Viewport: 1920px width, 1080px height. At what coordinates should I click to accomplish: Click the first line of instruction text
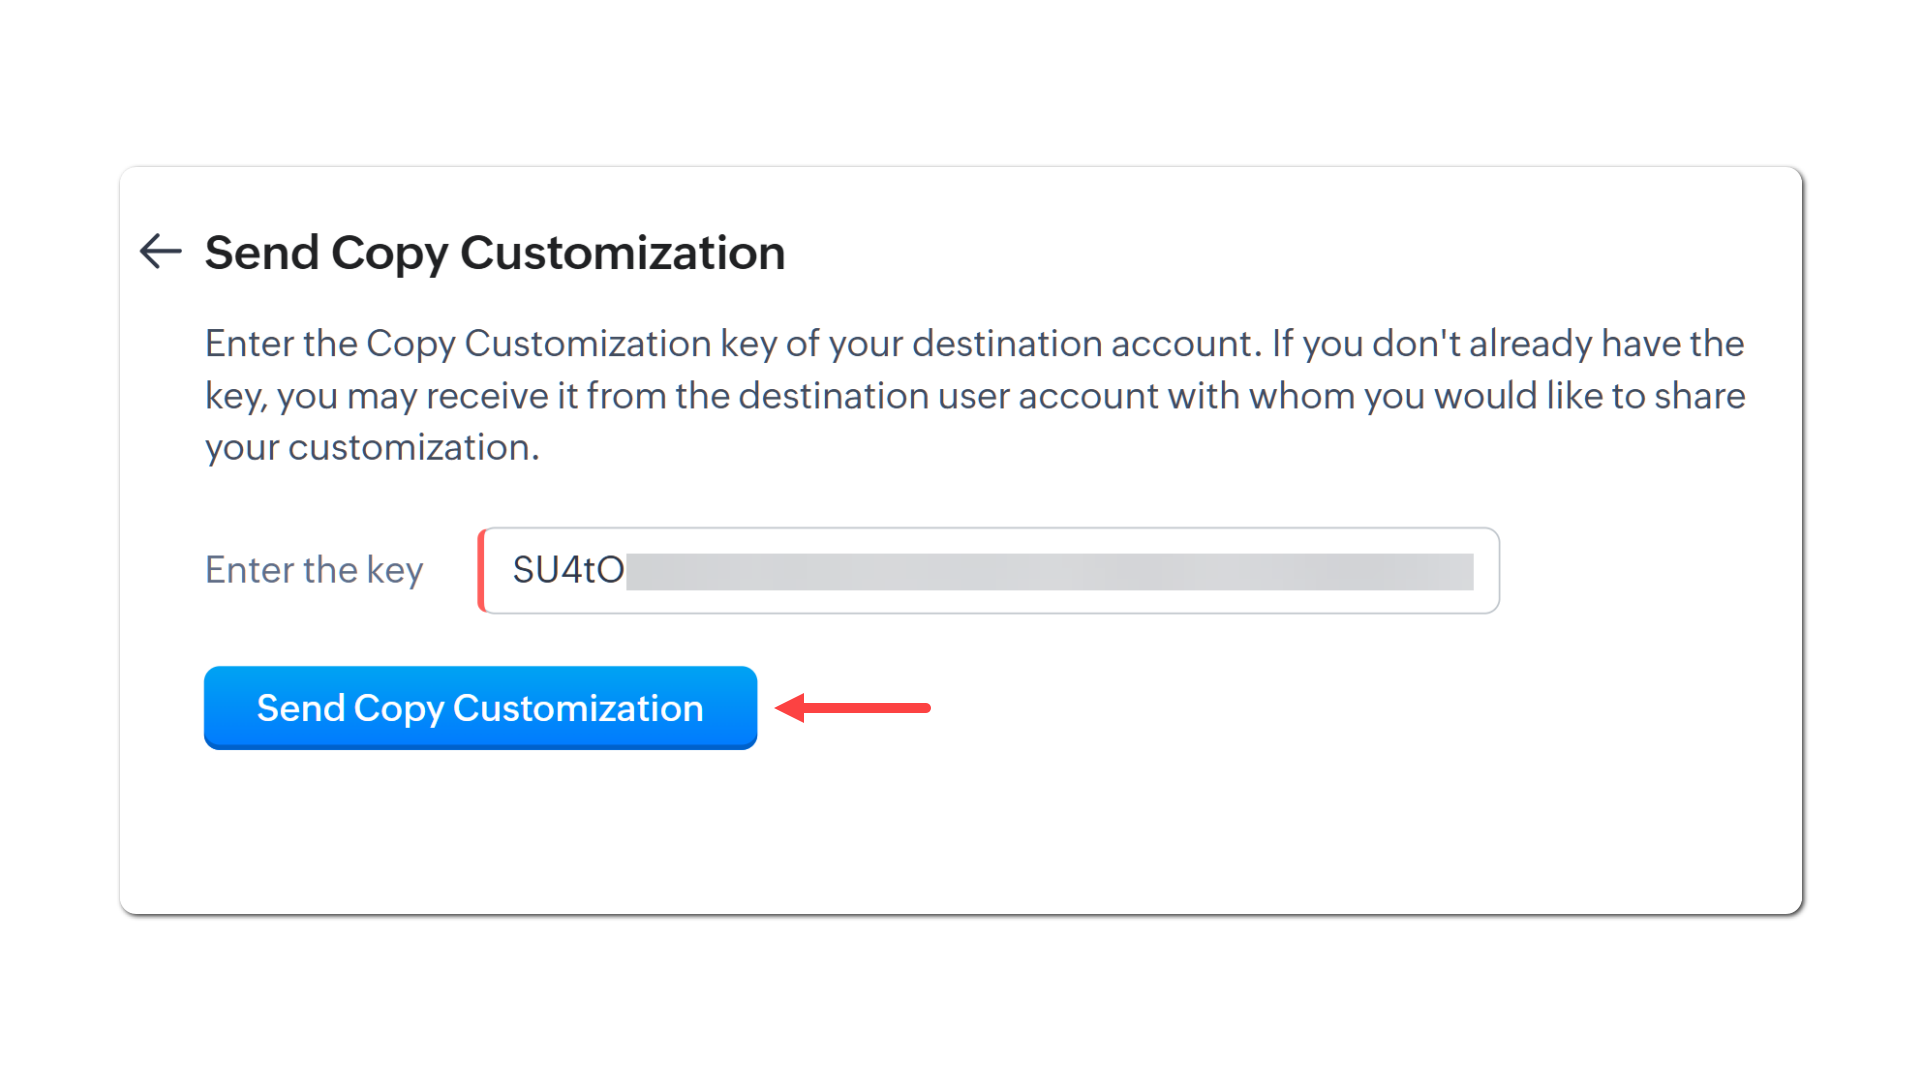coord(974,344)
